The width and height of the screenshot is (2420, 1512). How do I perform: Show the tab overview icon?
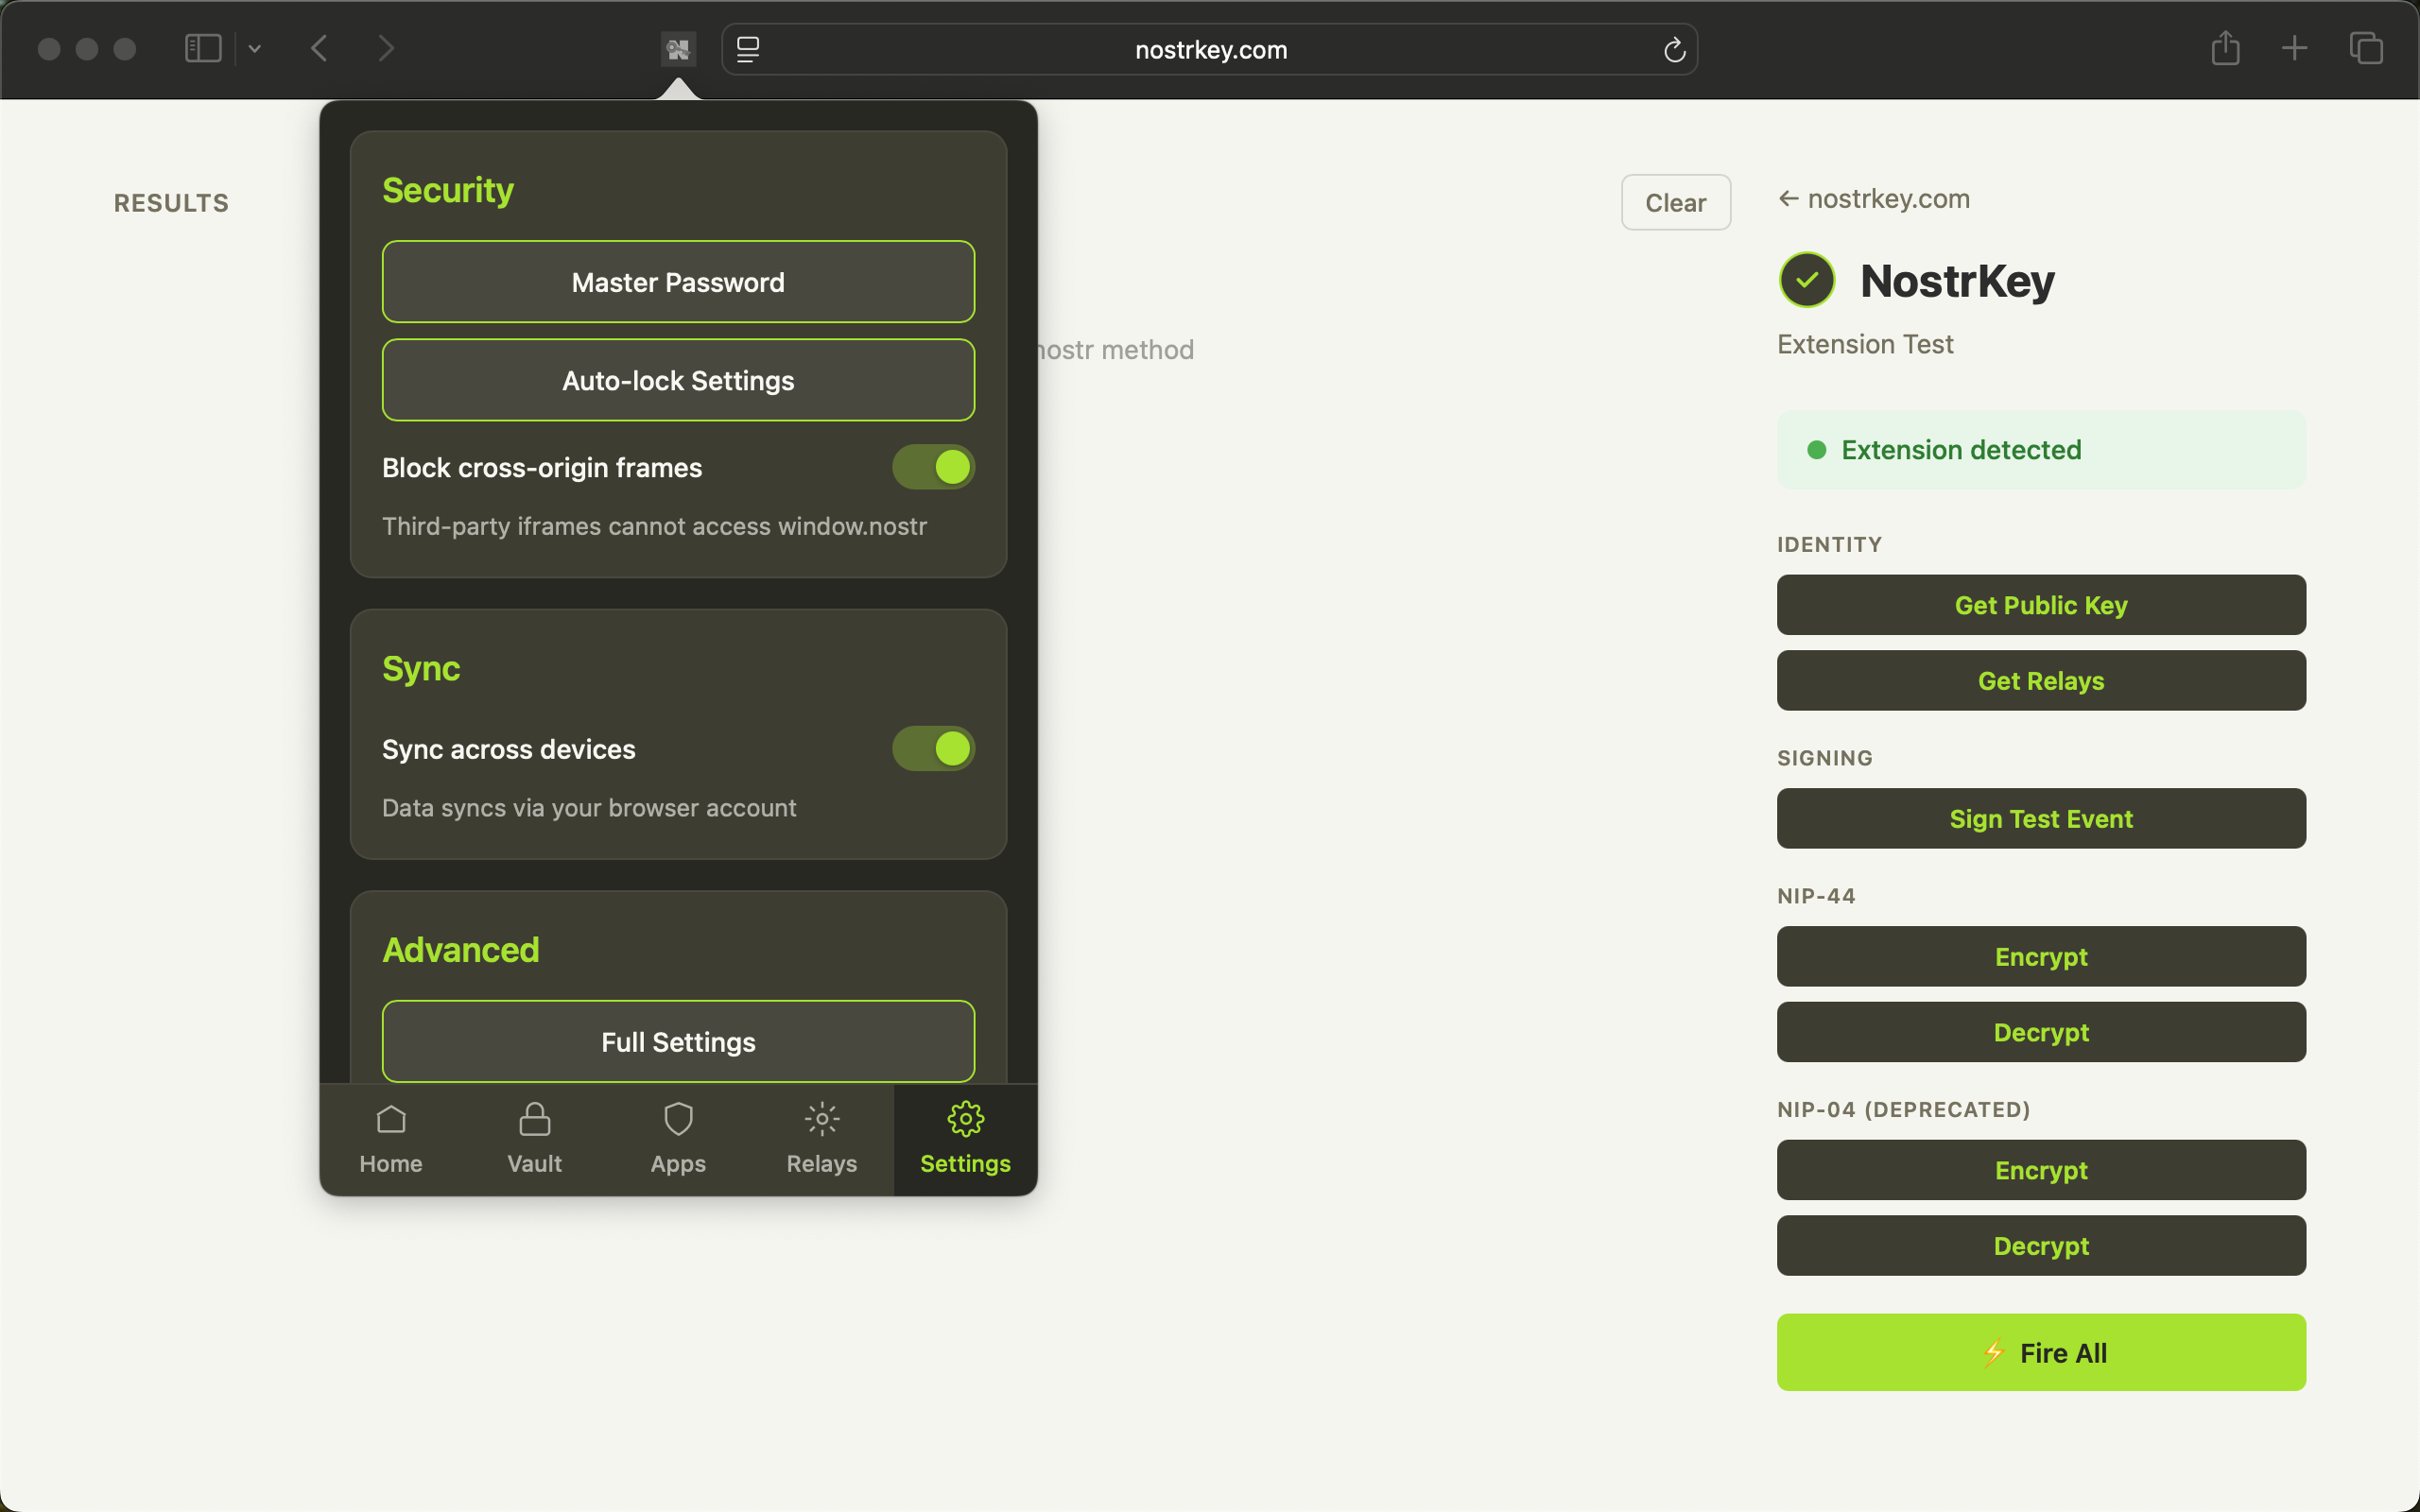pos(2366,48)
